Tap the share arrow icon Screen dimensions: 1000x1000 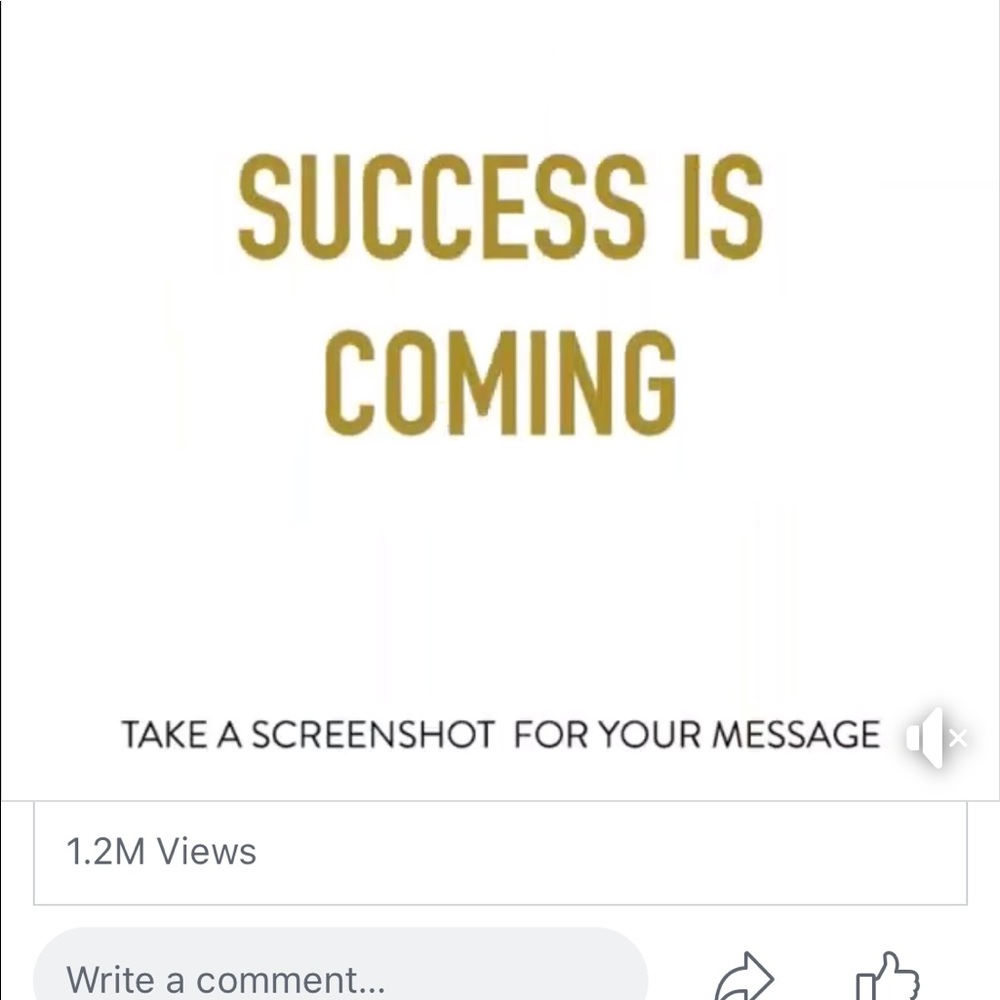[744, 976]
